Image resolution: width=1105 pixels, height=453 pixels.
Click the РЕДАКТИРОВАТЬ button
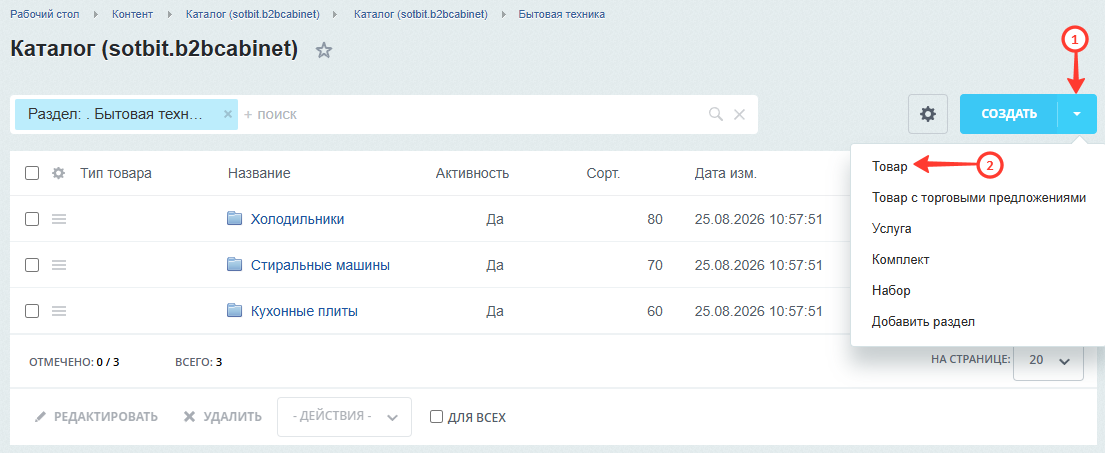pos(97,416)
